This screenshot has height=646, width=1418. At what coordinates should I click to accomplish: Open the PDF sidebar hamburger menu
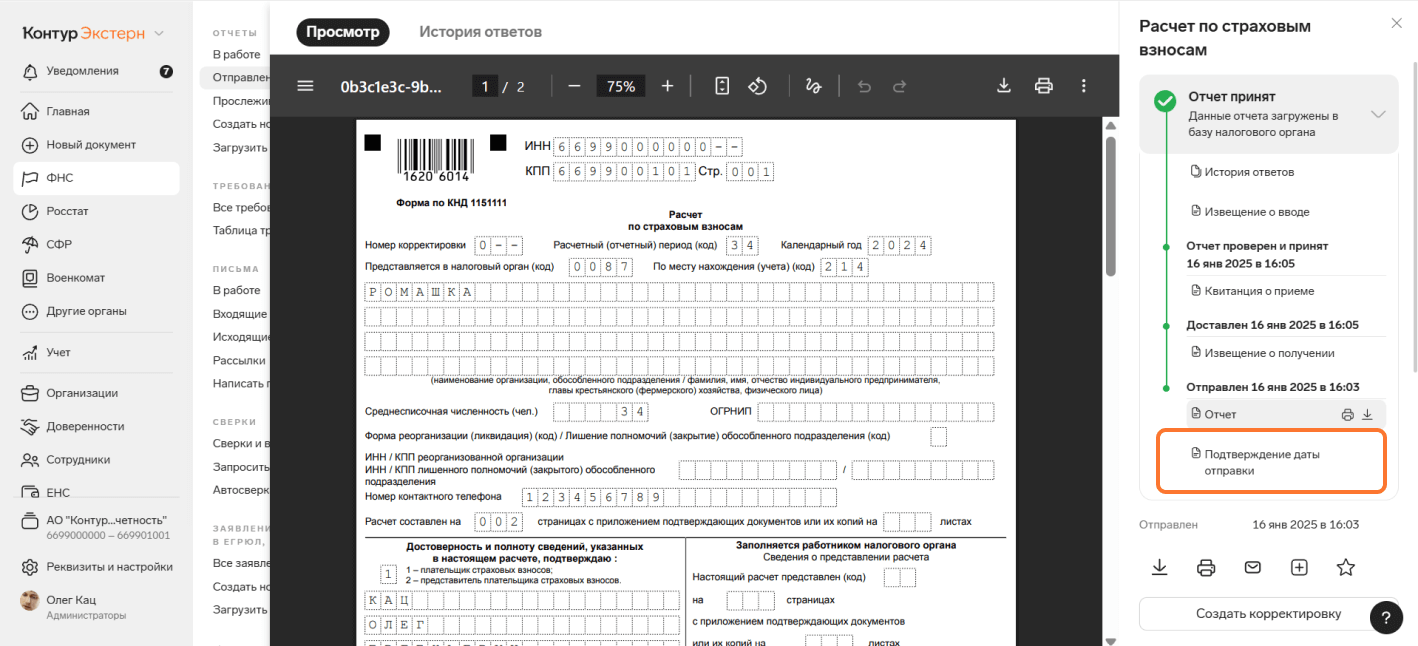305,86
